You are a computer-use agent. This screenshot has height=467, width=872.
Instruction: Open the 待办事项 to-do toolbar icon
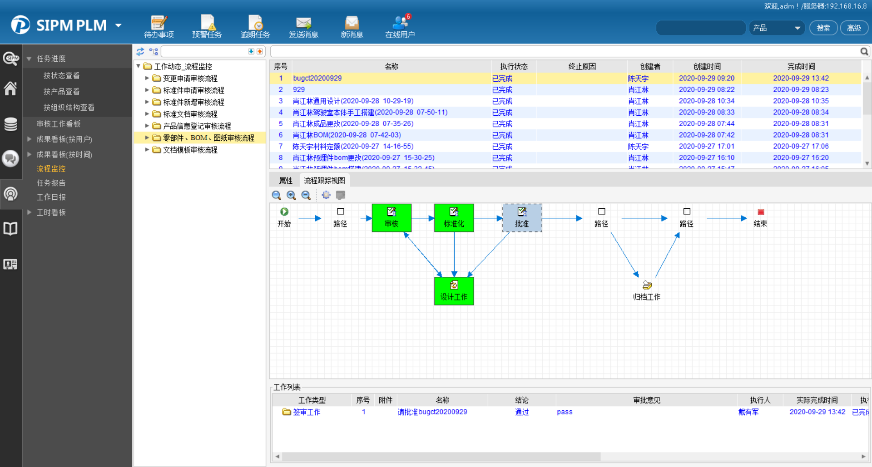click(x=159, y=25)
